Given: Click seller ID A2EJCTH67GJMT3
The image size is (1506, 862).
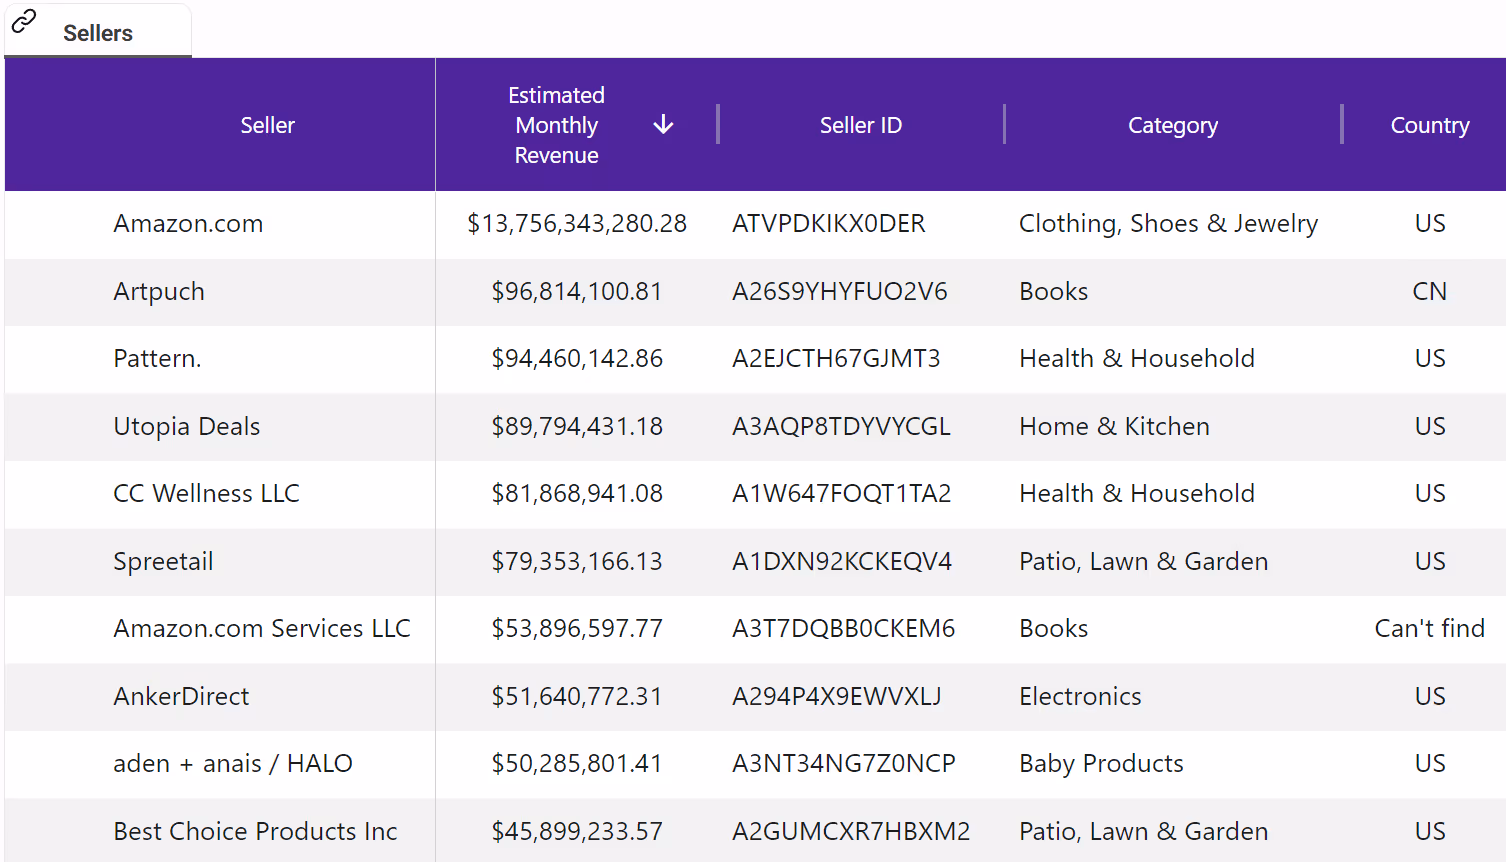Looking at the screenshot, I should (836, 358).
